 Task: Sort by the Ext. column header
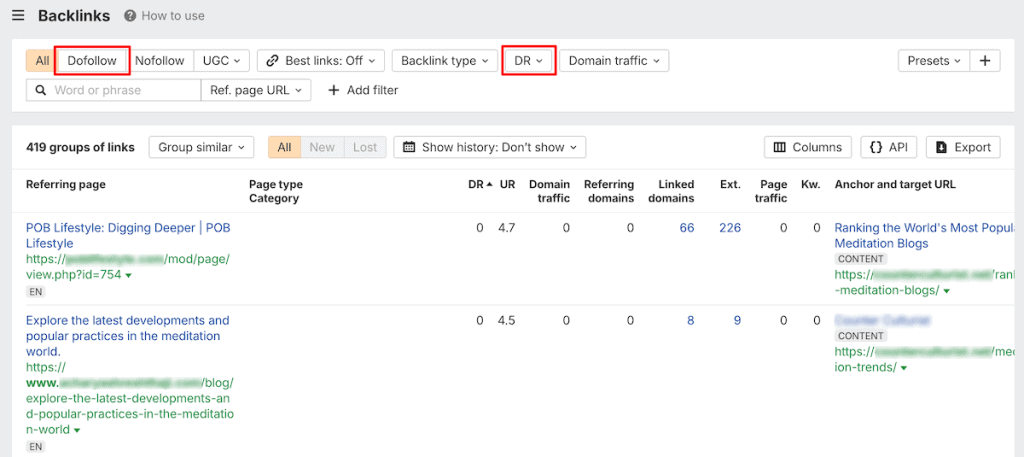tap(730, 185)
